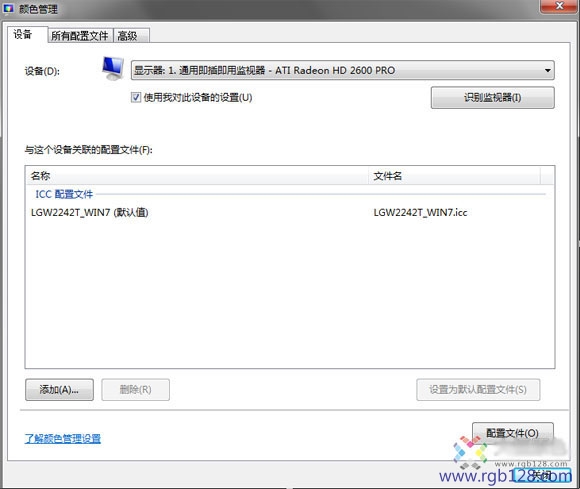
Task: Click the 添加(A)... button
Action: 59,389
